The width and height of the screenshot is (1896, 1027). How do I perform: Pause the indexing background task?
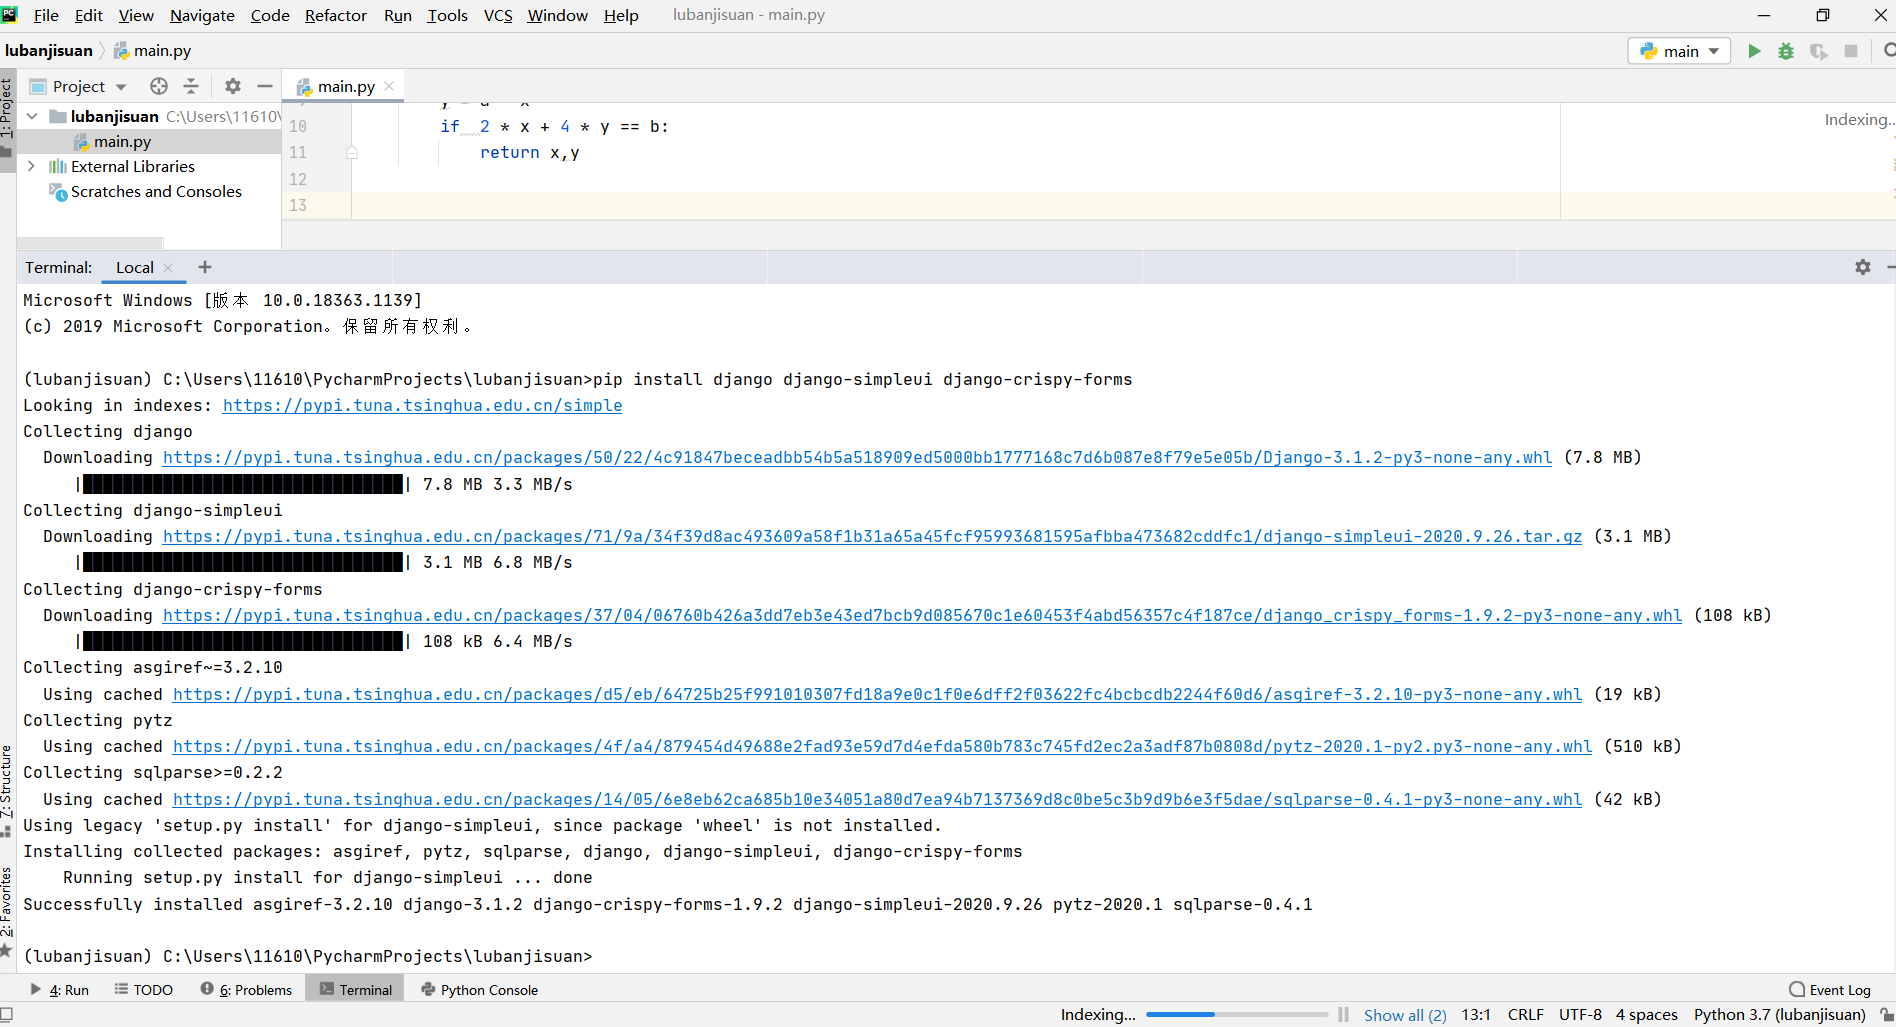point(1343,1014)
